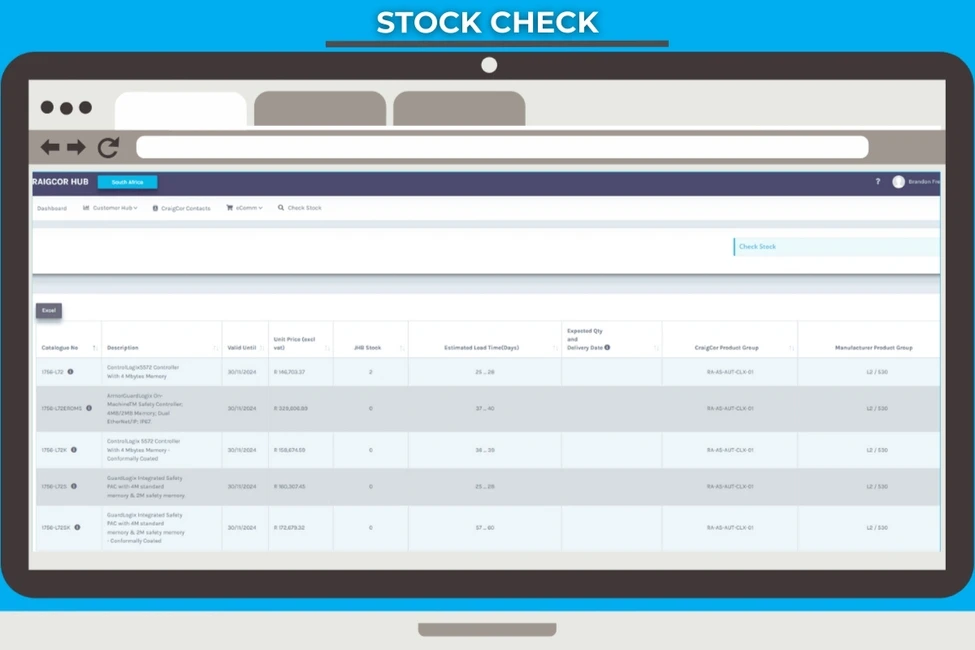The image size is (975, 650).
Task: Click the South Africa region button
Action: 127,182
